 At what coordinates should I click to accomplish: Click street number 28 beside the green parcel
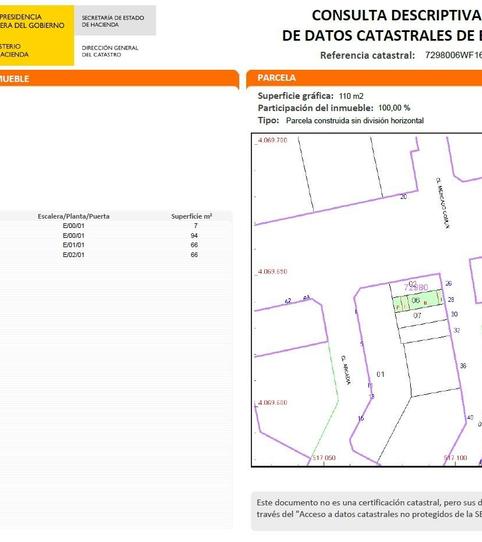(451, 300)
